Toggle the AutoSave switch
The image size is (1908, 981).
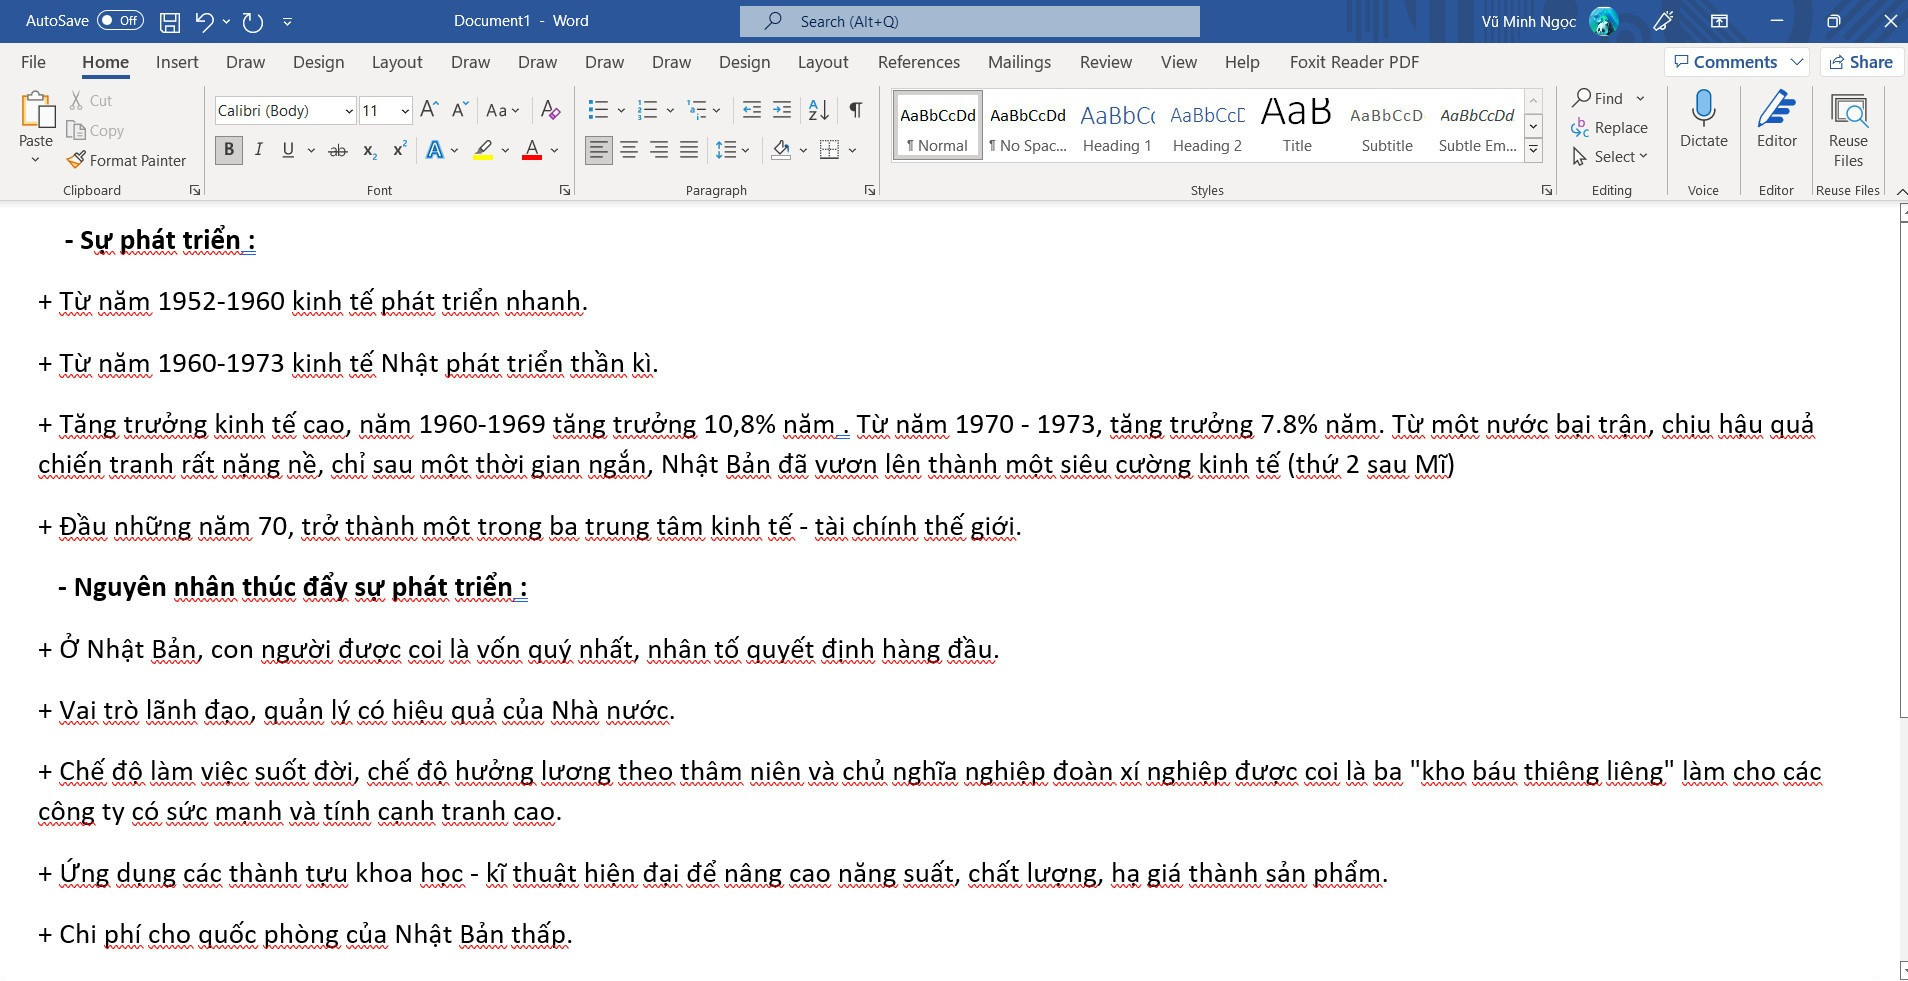click(121, 21)
